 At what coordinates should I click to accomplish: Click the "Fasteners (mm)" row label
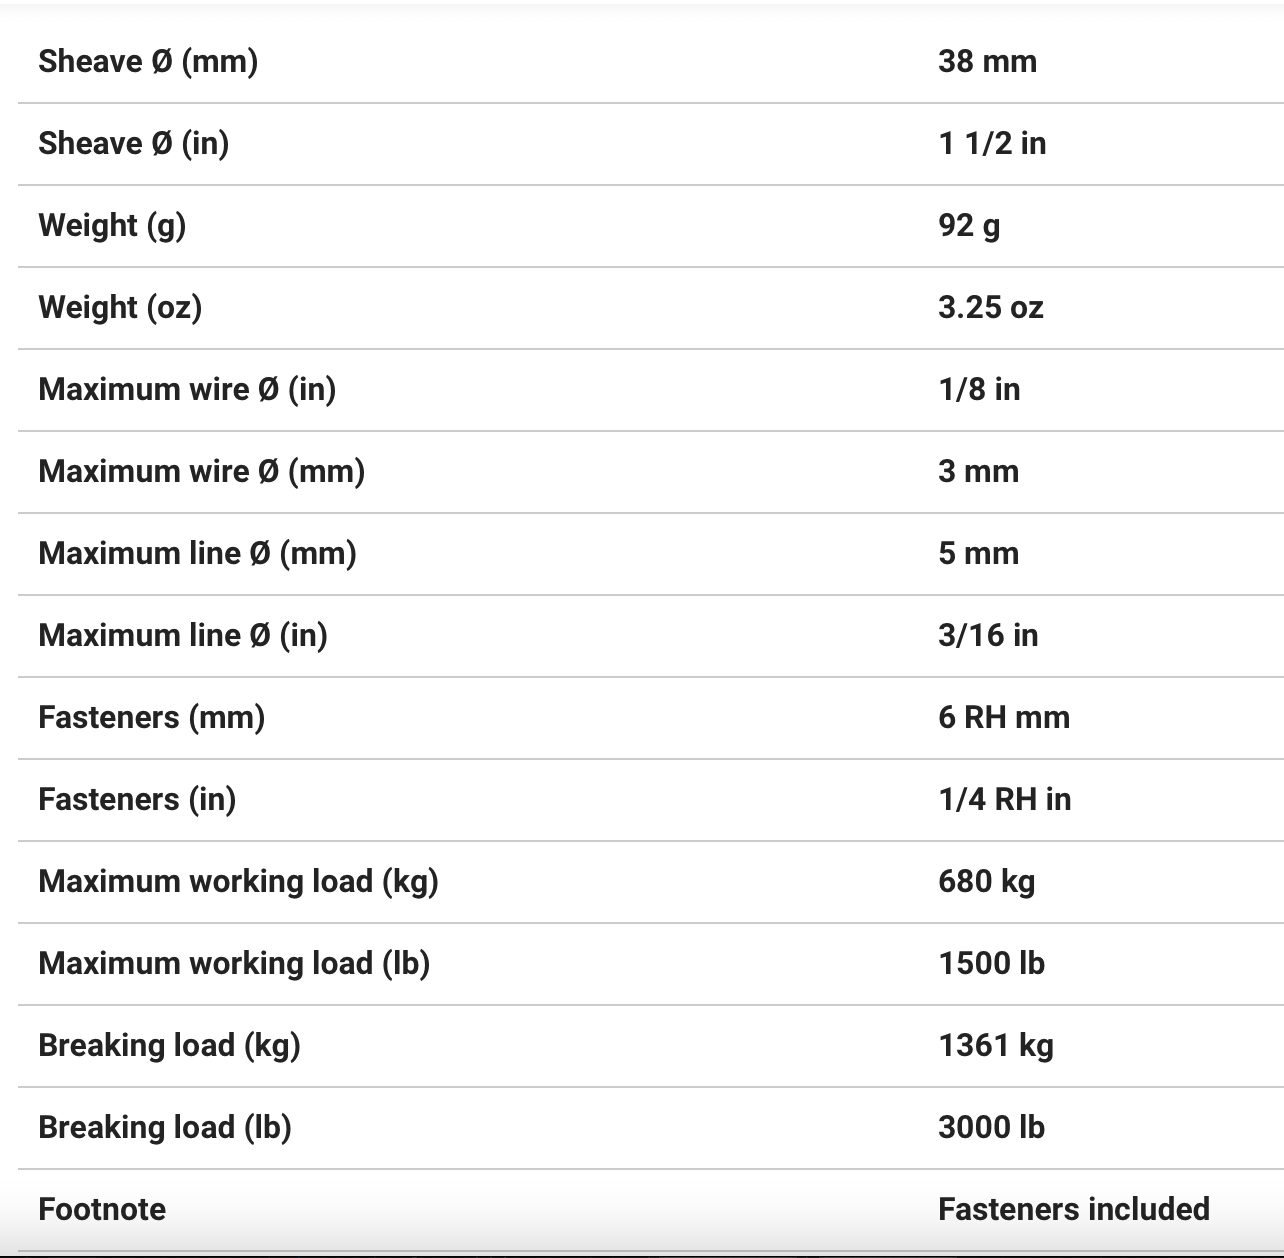coord(151,718)
